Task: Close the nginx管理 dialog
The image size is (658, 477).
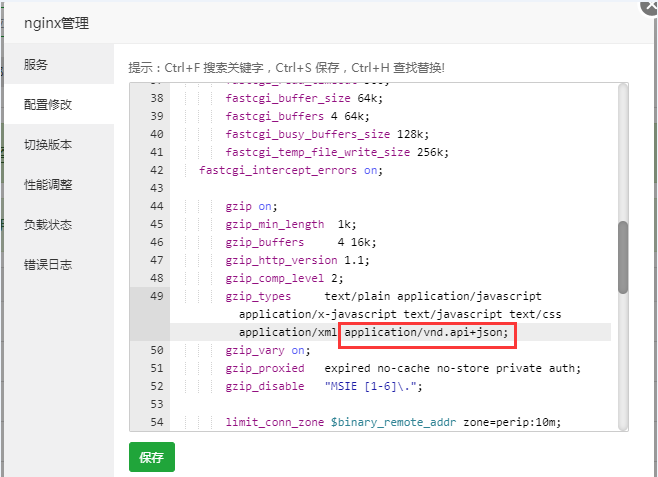Action: pyautogui.click(x=649, y=5)
